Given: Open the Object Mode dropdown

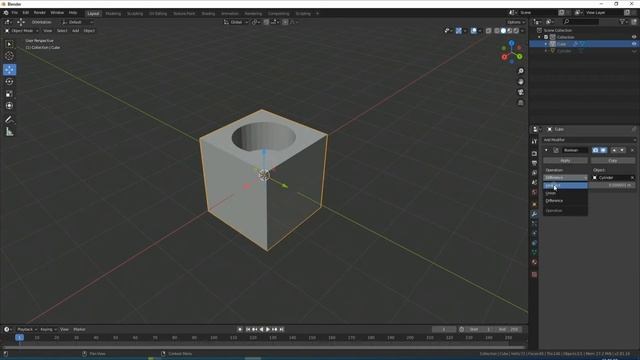Looking at the screenshot, I should [22, 31].
